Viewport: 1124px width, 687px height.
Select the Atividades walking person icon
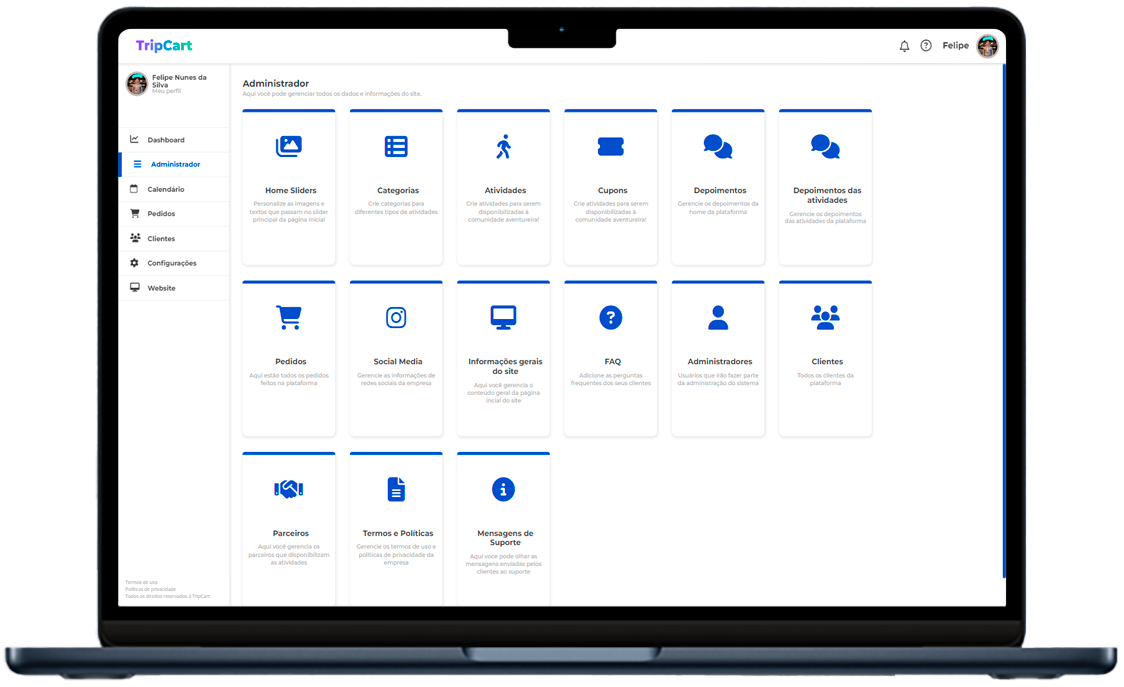tap(503, 146)
